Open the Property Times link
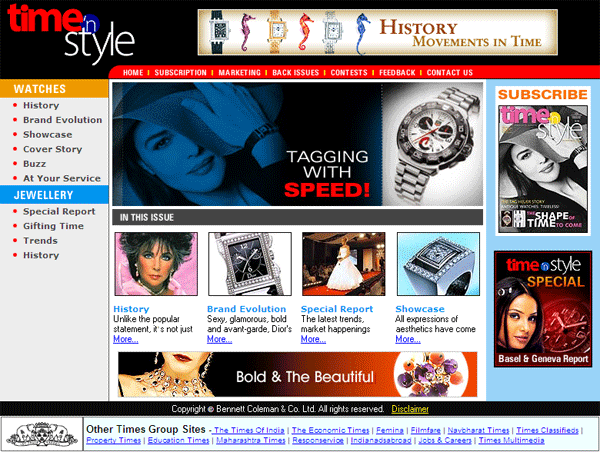This screenshot has height=452, width=600. pyautogui.click(x=113, y=440)
